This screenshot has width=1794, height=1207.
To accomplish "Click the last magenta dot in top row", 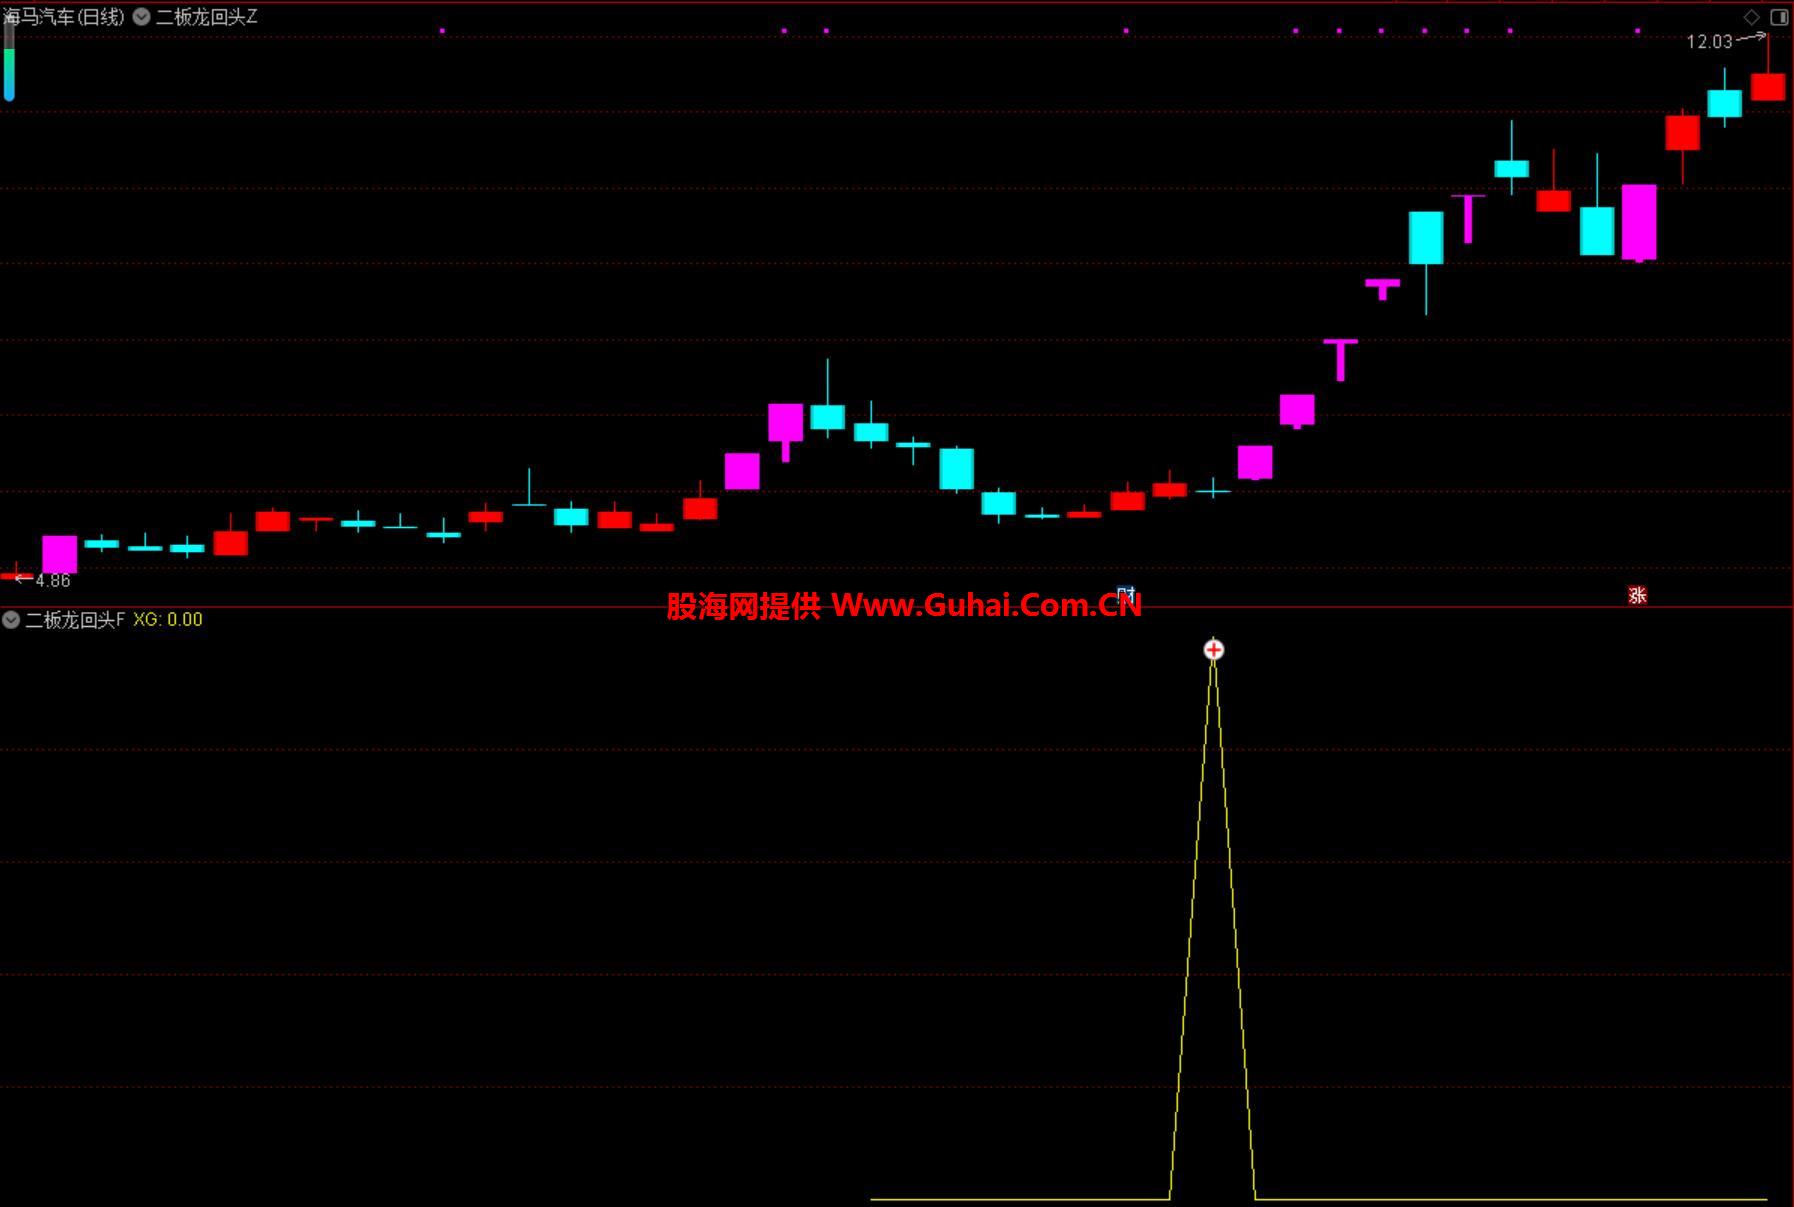I will click(x=1637, y=31).
